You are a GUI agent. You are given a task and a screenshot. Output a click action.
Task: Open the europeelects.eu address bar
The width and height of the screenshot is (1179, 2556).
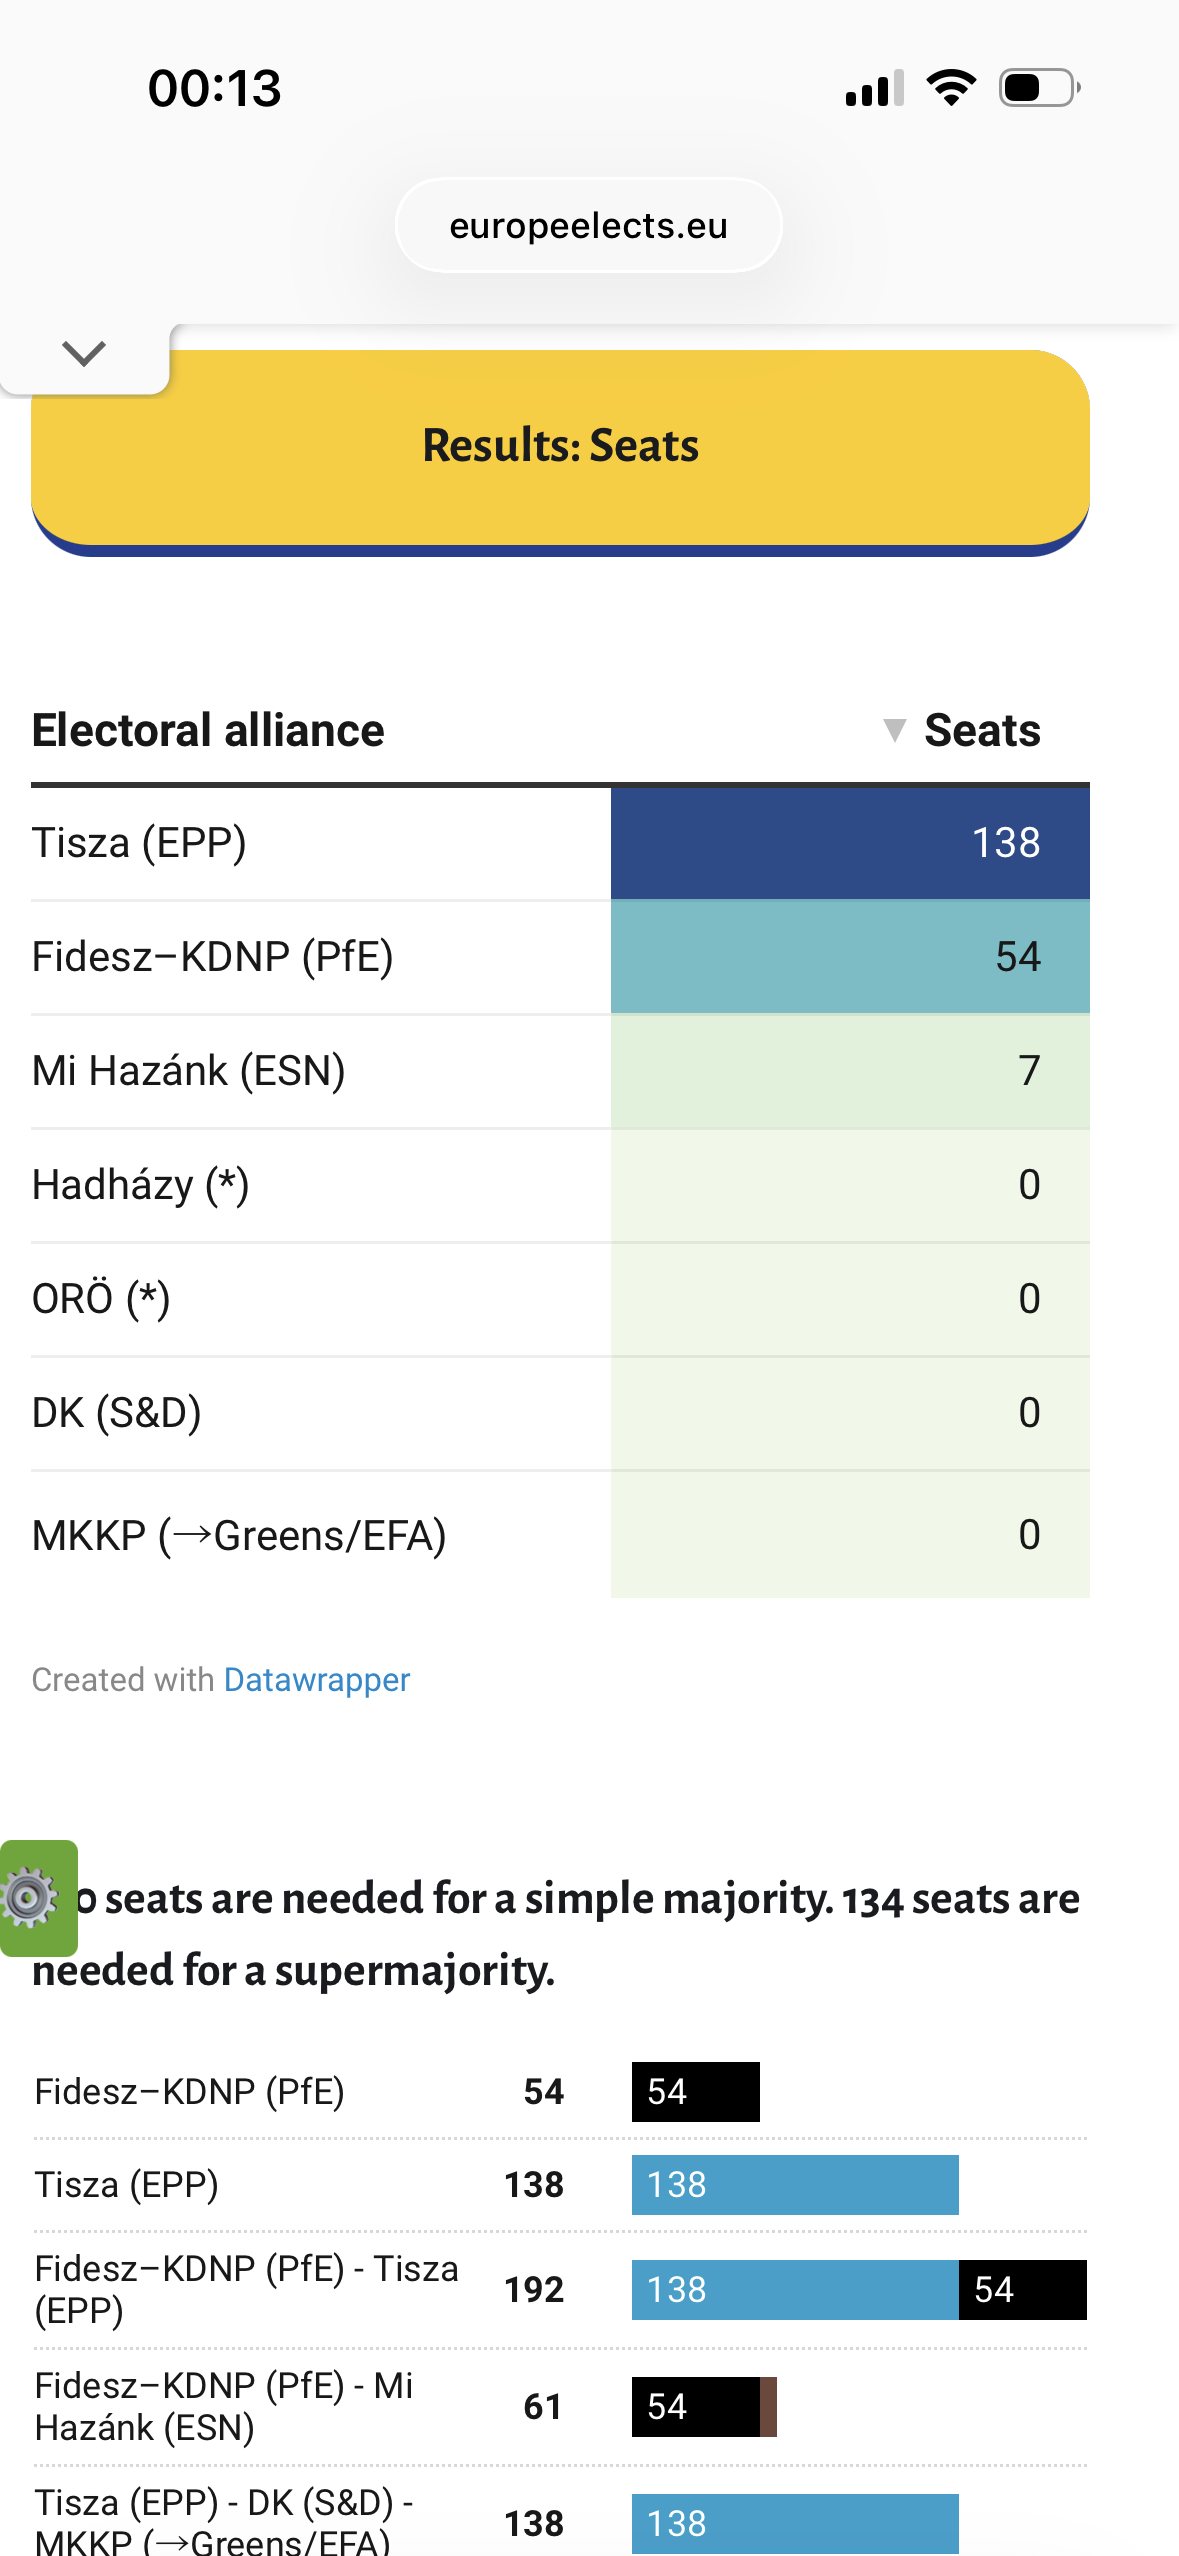point(588,226)
